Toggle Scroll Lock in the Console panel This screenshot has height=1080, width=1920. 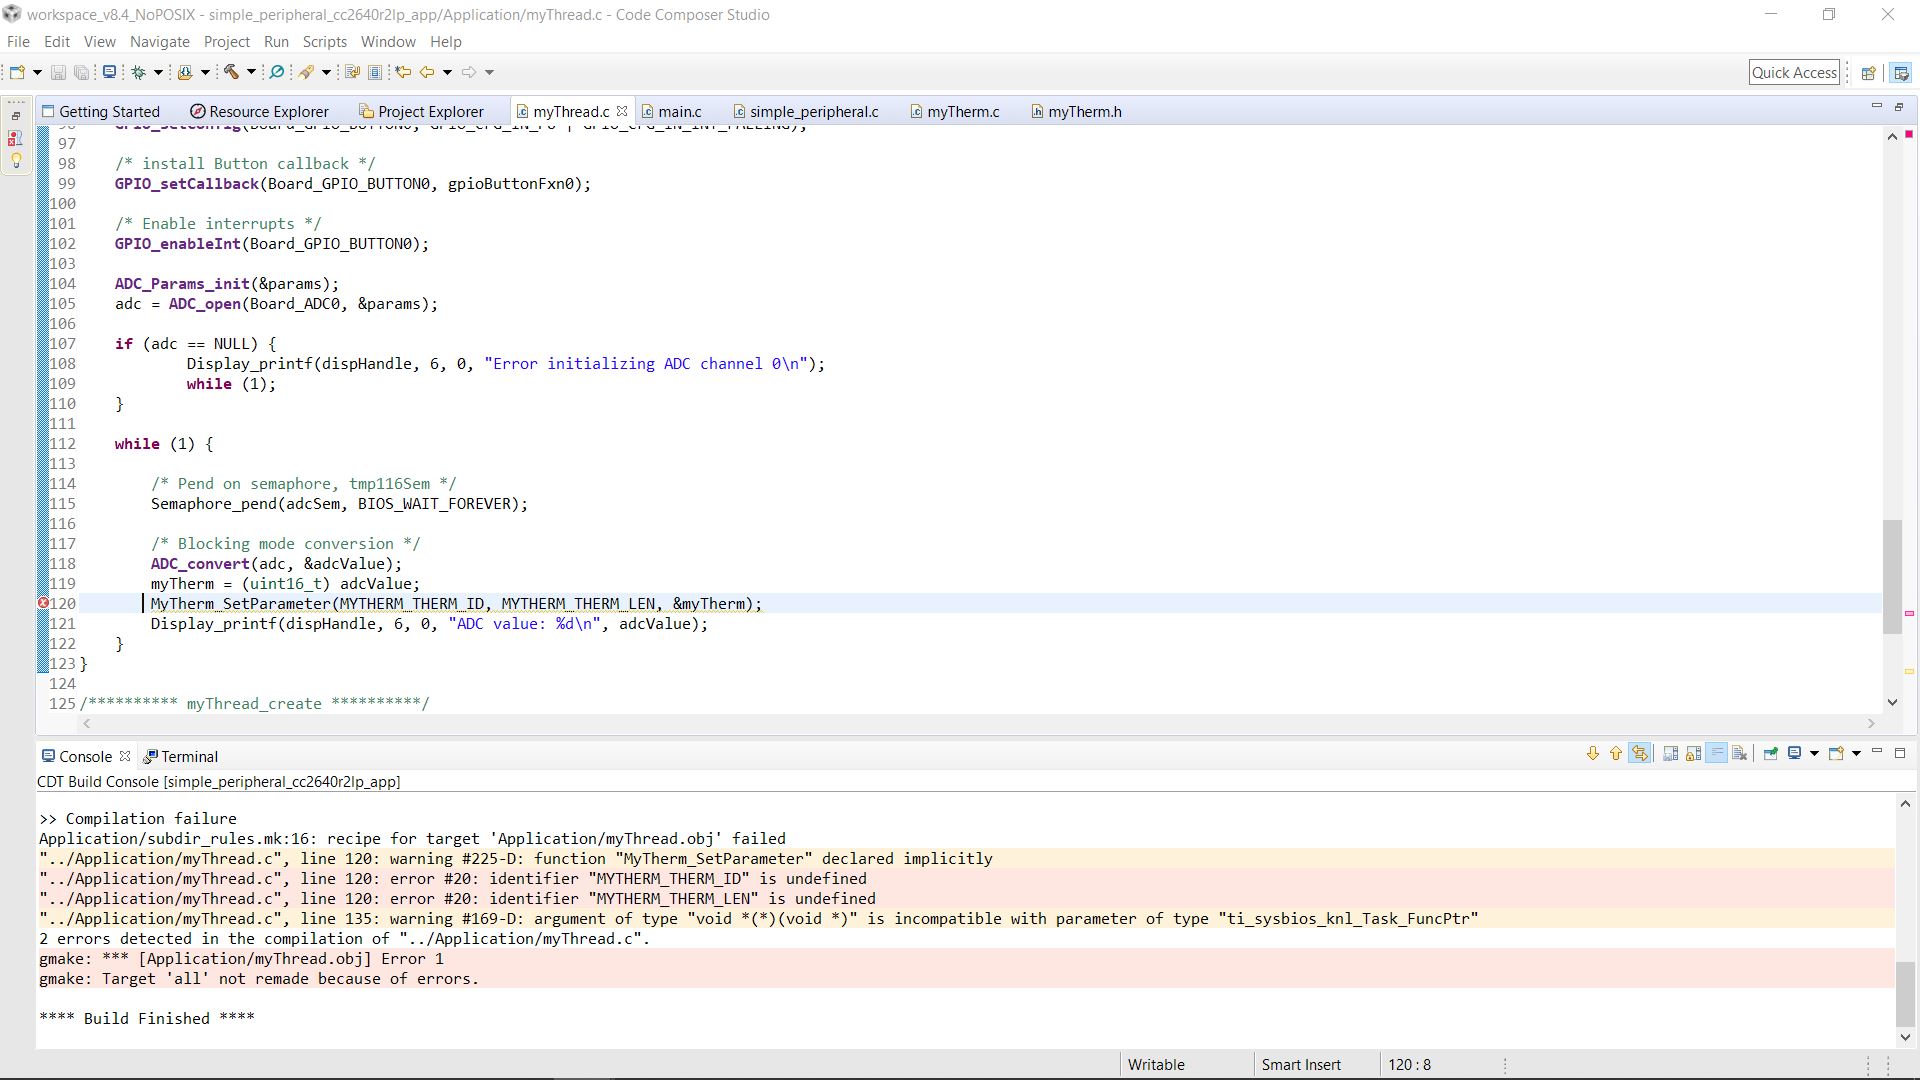pos(1693,754)
